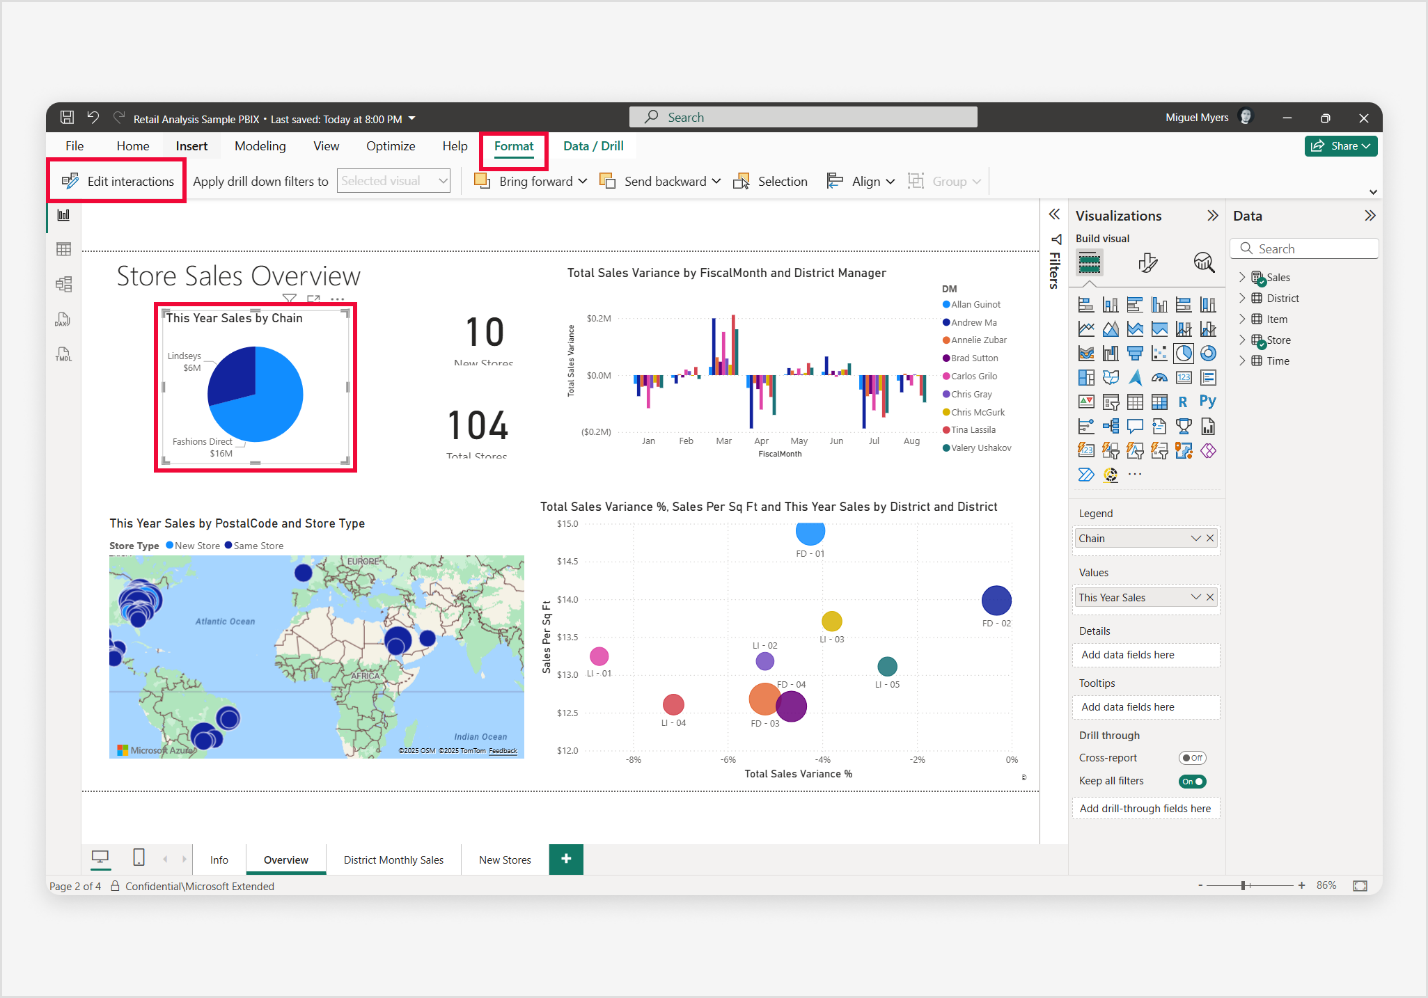Select the R script visual icon
Viewport: 1428px width, 998px height.
(x=1183, y=401)
